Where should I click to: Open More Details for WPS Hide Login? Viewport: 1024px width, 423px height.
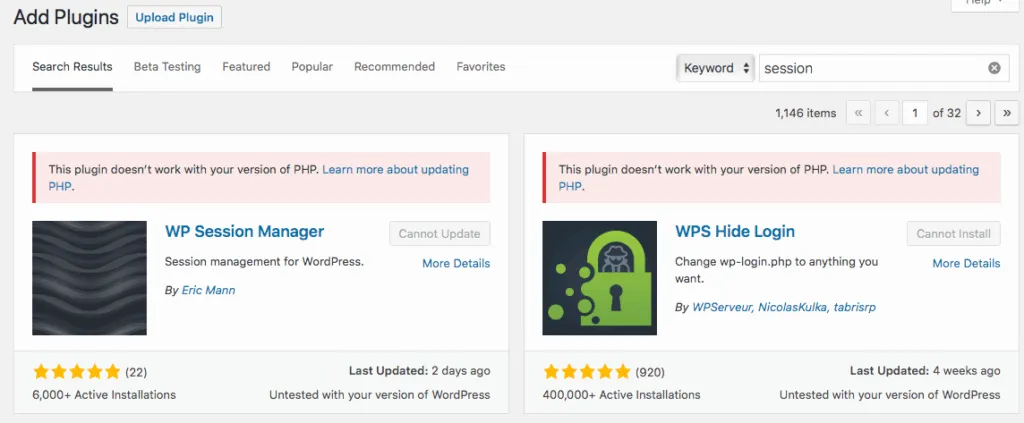[x=966, y=264]
